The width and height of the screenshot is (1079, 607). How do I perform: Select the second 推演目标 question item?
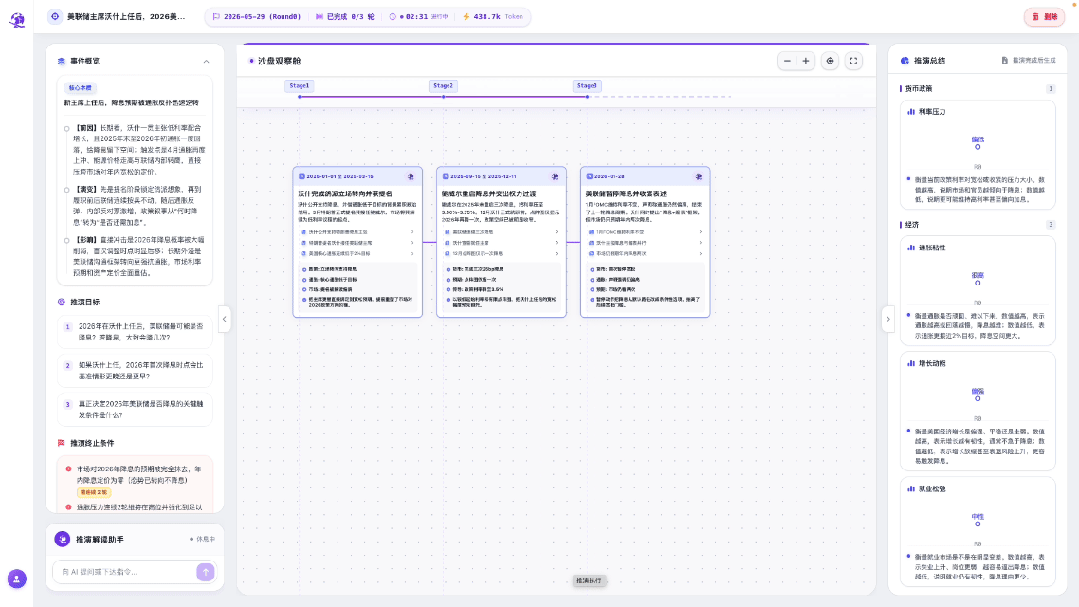tap(135, 370)
